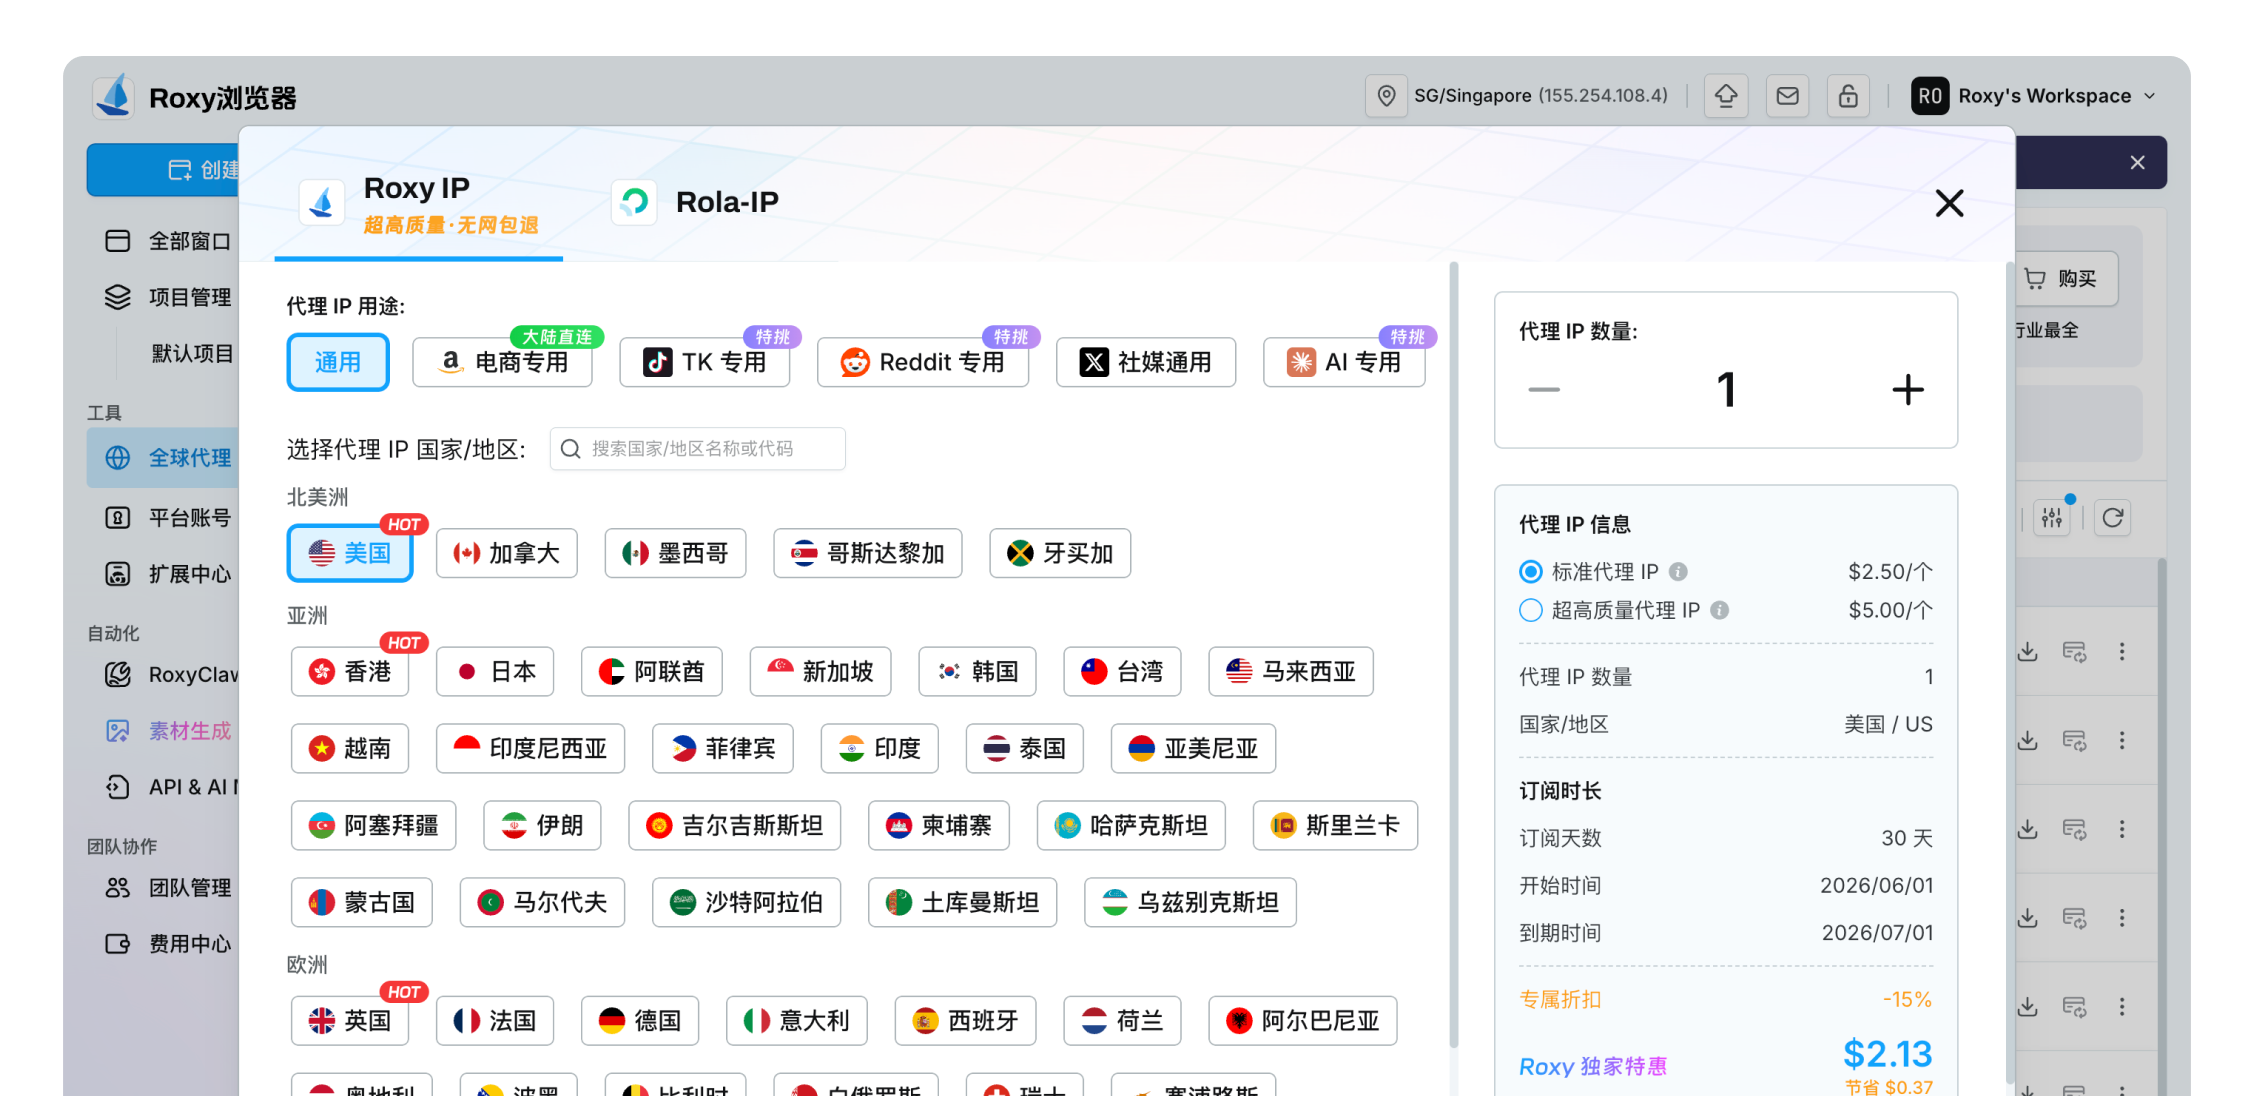The image size is (2254, 1096).
Task: Select 香港 country button
Action: point(350,671)
